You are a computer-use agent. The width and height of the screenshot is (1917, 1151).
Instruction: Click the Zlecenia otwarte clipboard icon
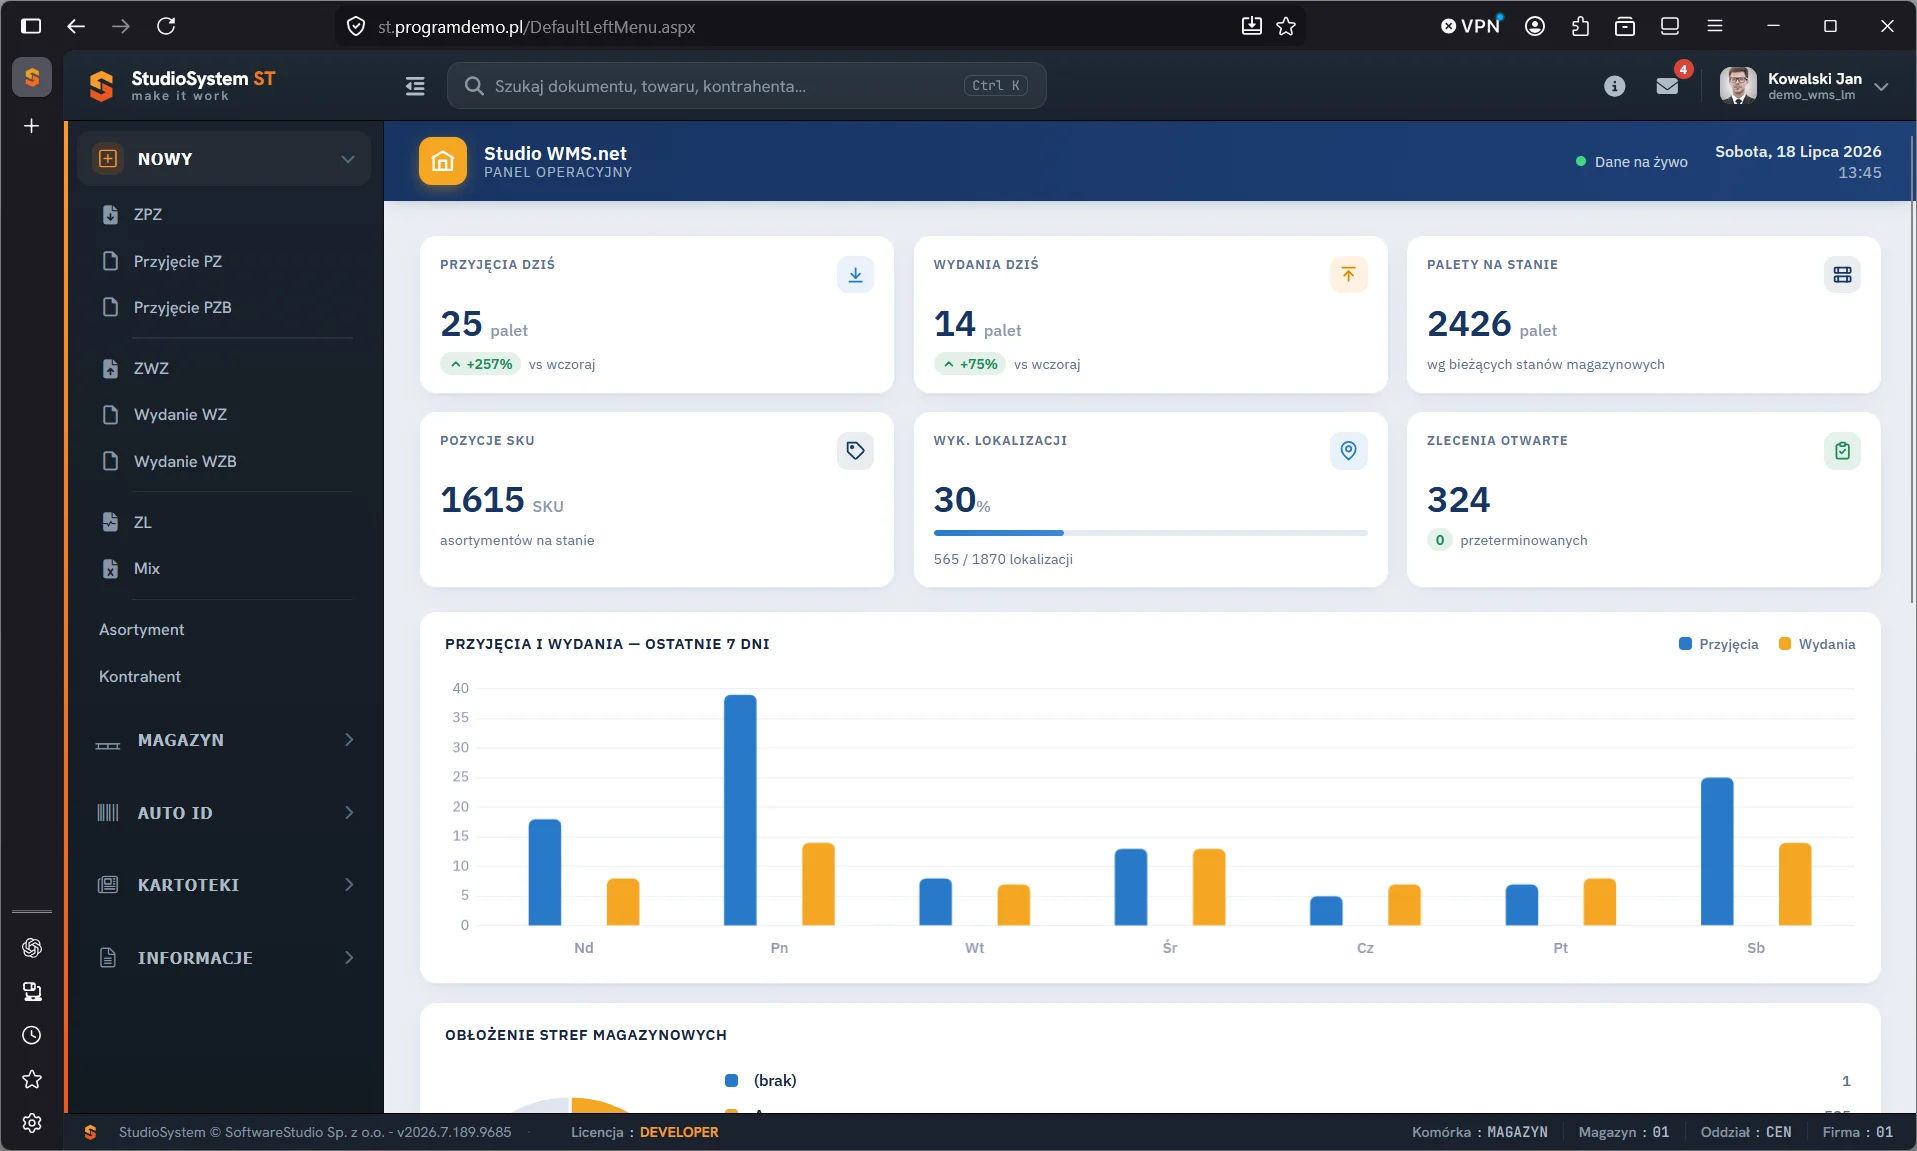tap(1842, 451)
